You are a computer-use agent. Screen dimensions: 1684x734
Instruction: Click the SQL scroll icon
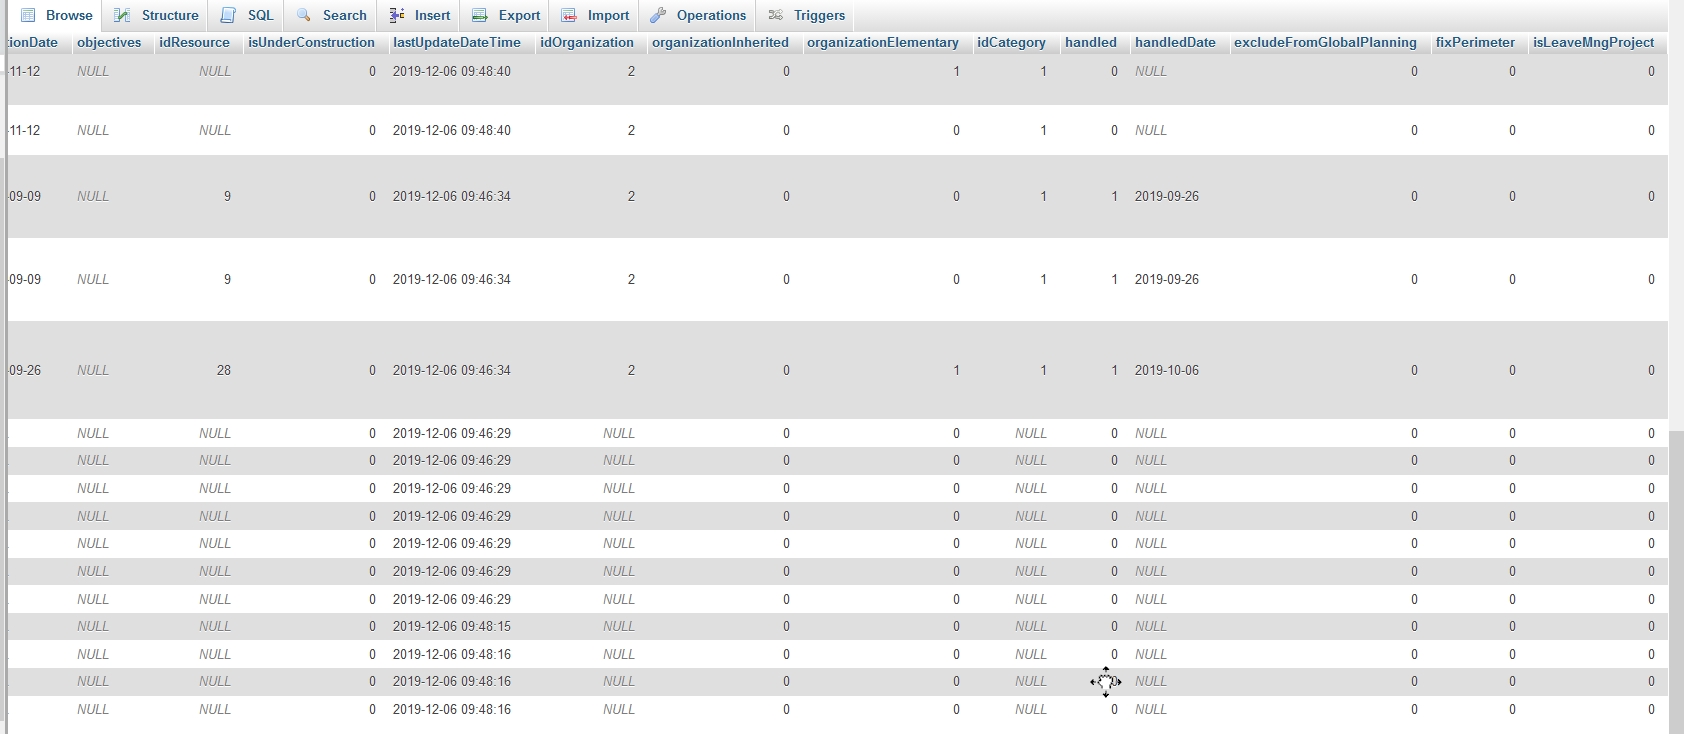coord(229,15)
